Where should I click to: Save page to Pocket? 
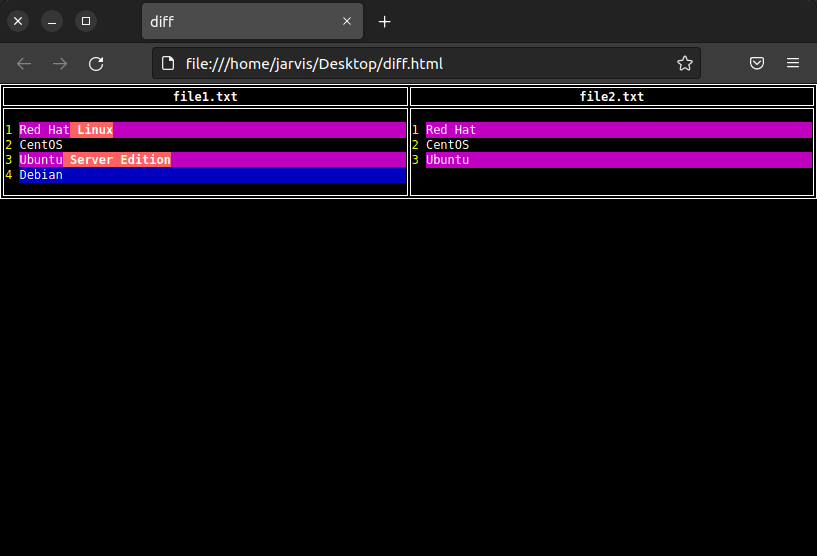(757, 64)
